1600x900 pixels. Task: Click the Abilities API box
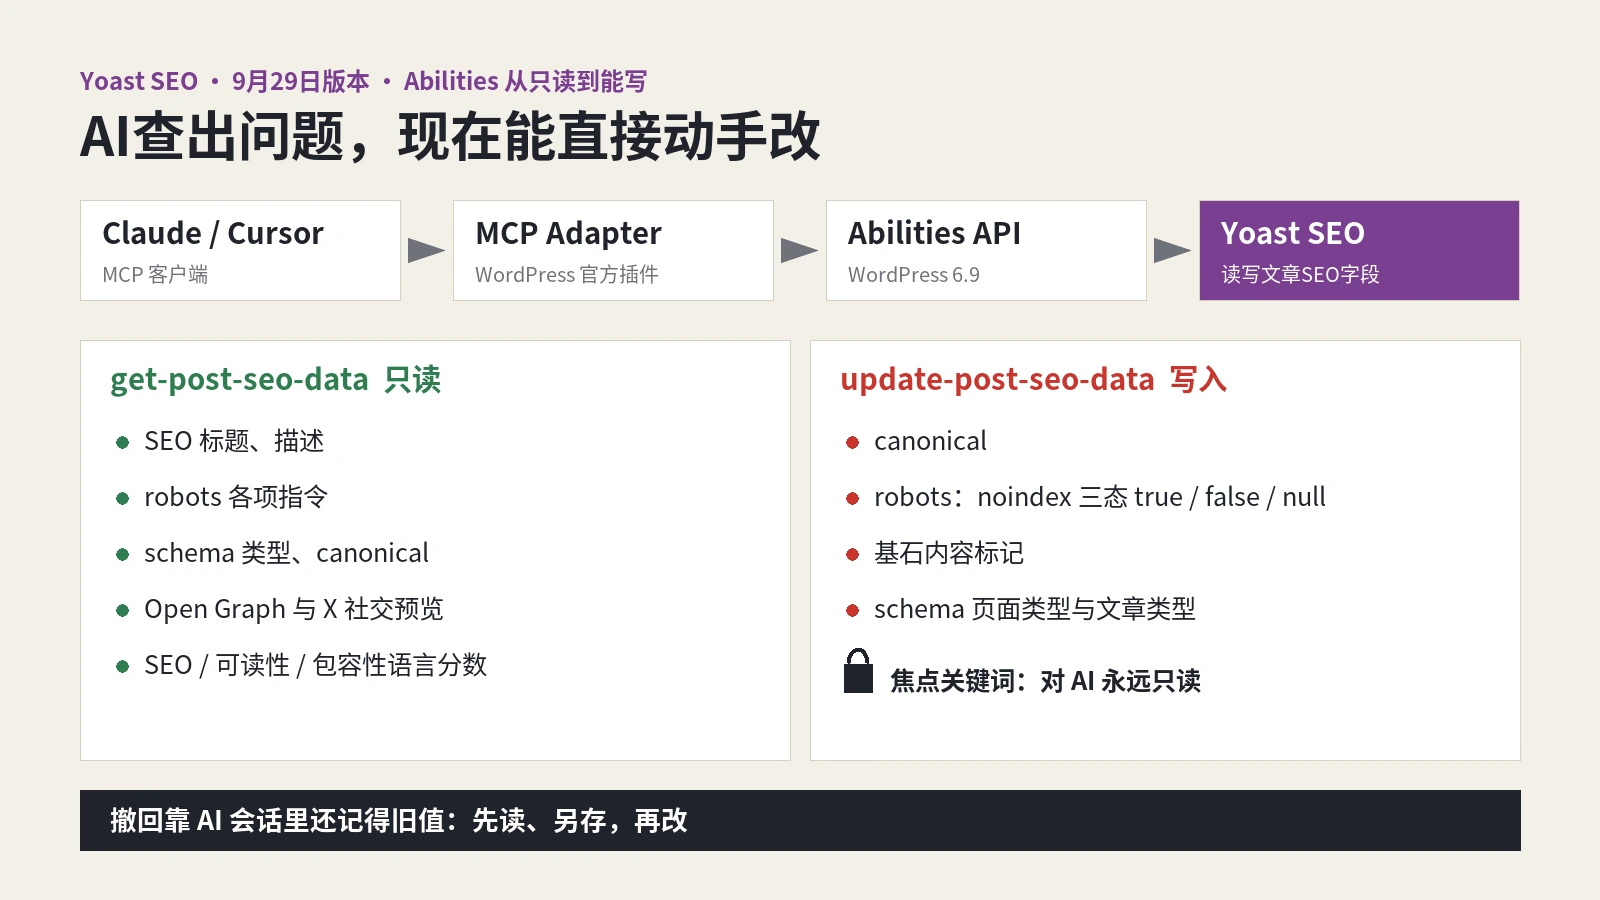986,250
